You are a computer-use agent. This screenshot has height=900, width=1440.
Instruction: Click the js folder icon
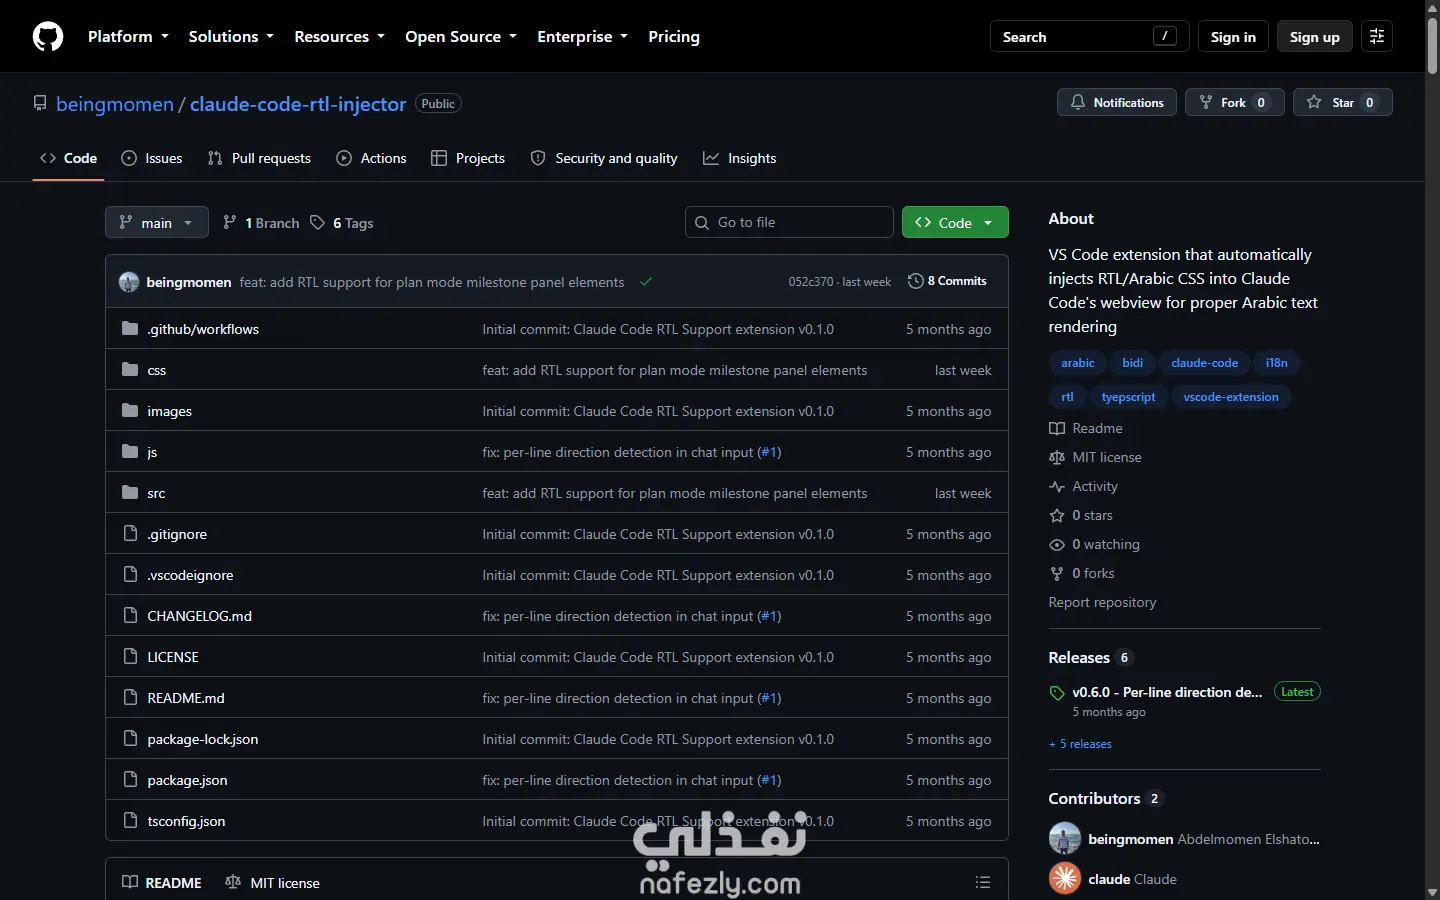point(130,452)
